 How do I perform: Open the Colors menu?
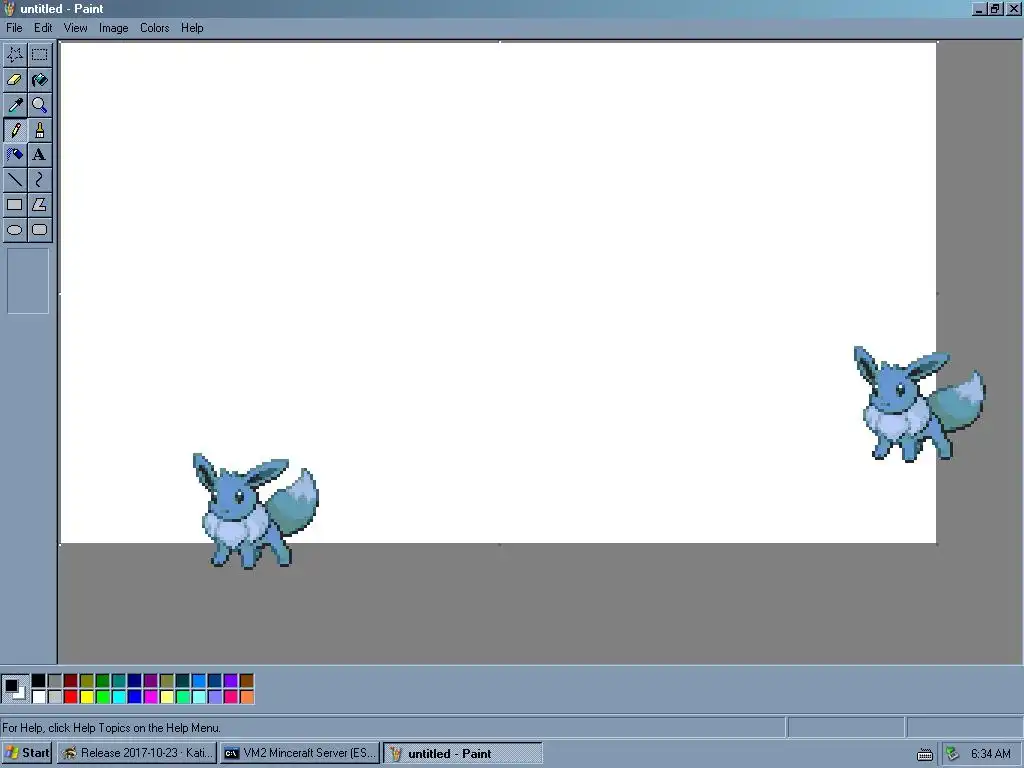pyautogui.click(x=155, y=27)
